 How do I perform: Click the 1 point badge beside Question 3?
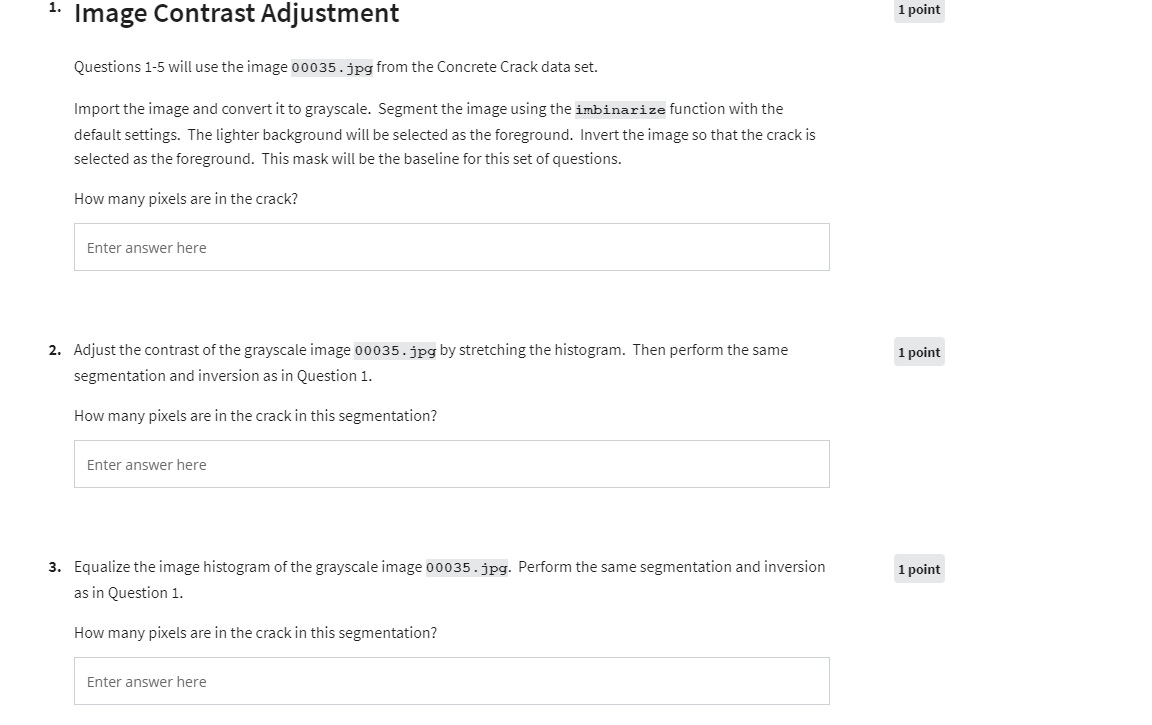tap(918, 568)
